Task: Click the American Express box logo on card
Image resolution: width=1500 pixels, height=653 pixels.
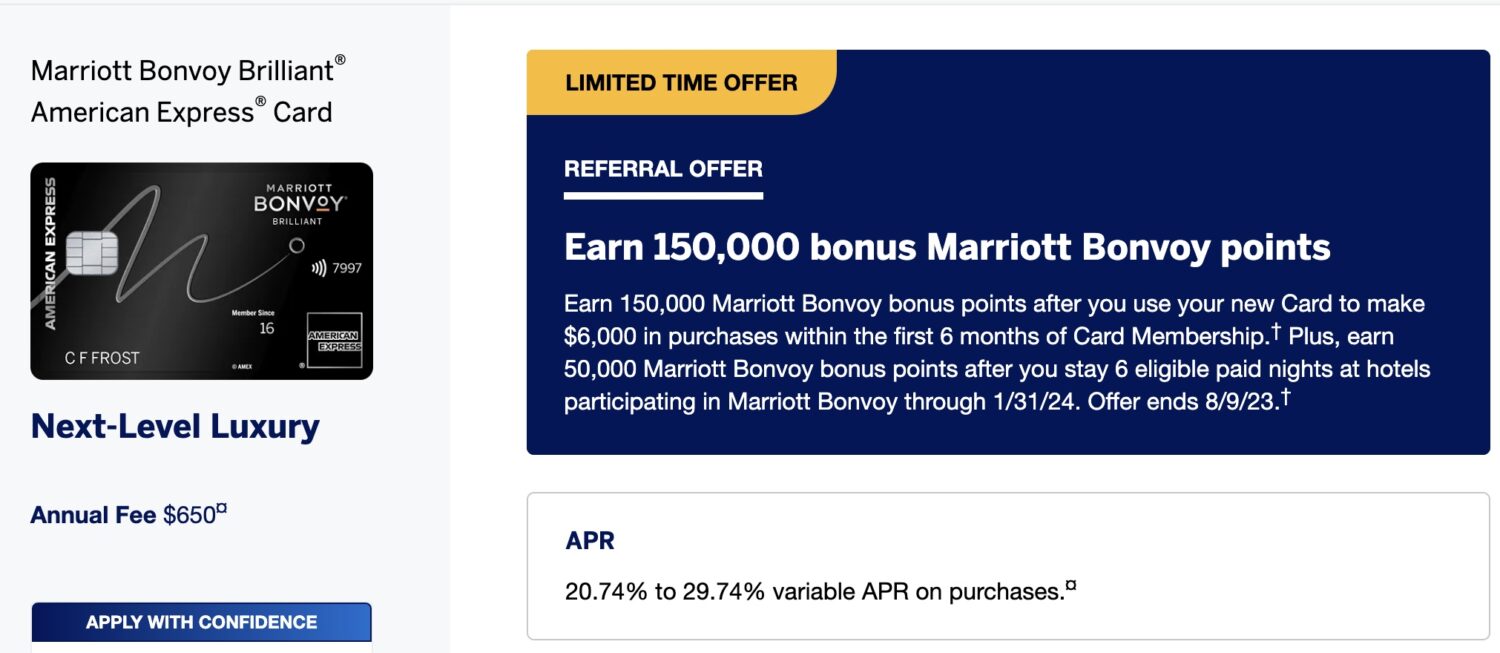Action: click(334, 340)
